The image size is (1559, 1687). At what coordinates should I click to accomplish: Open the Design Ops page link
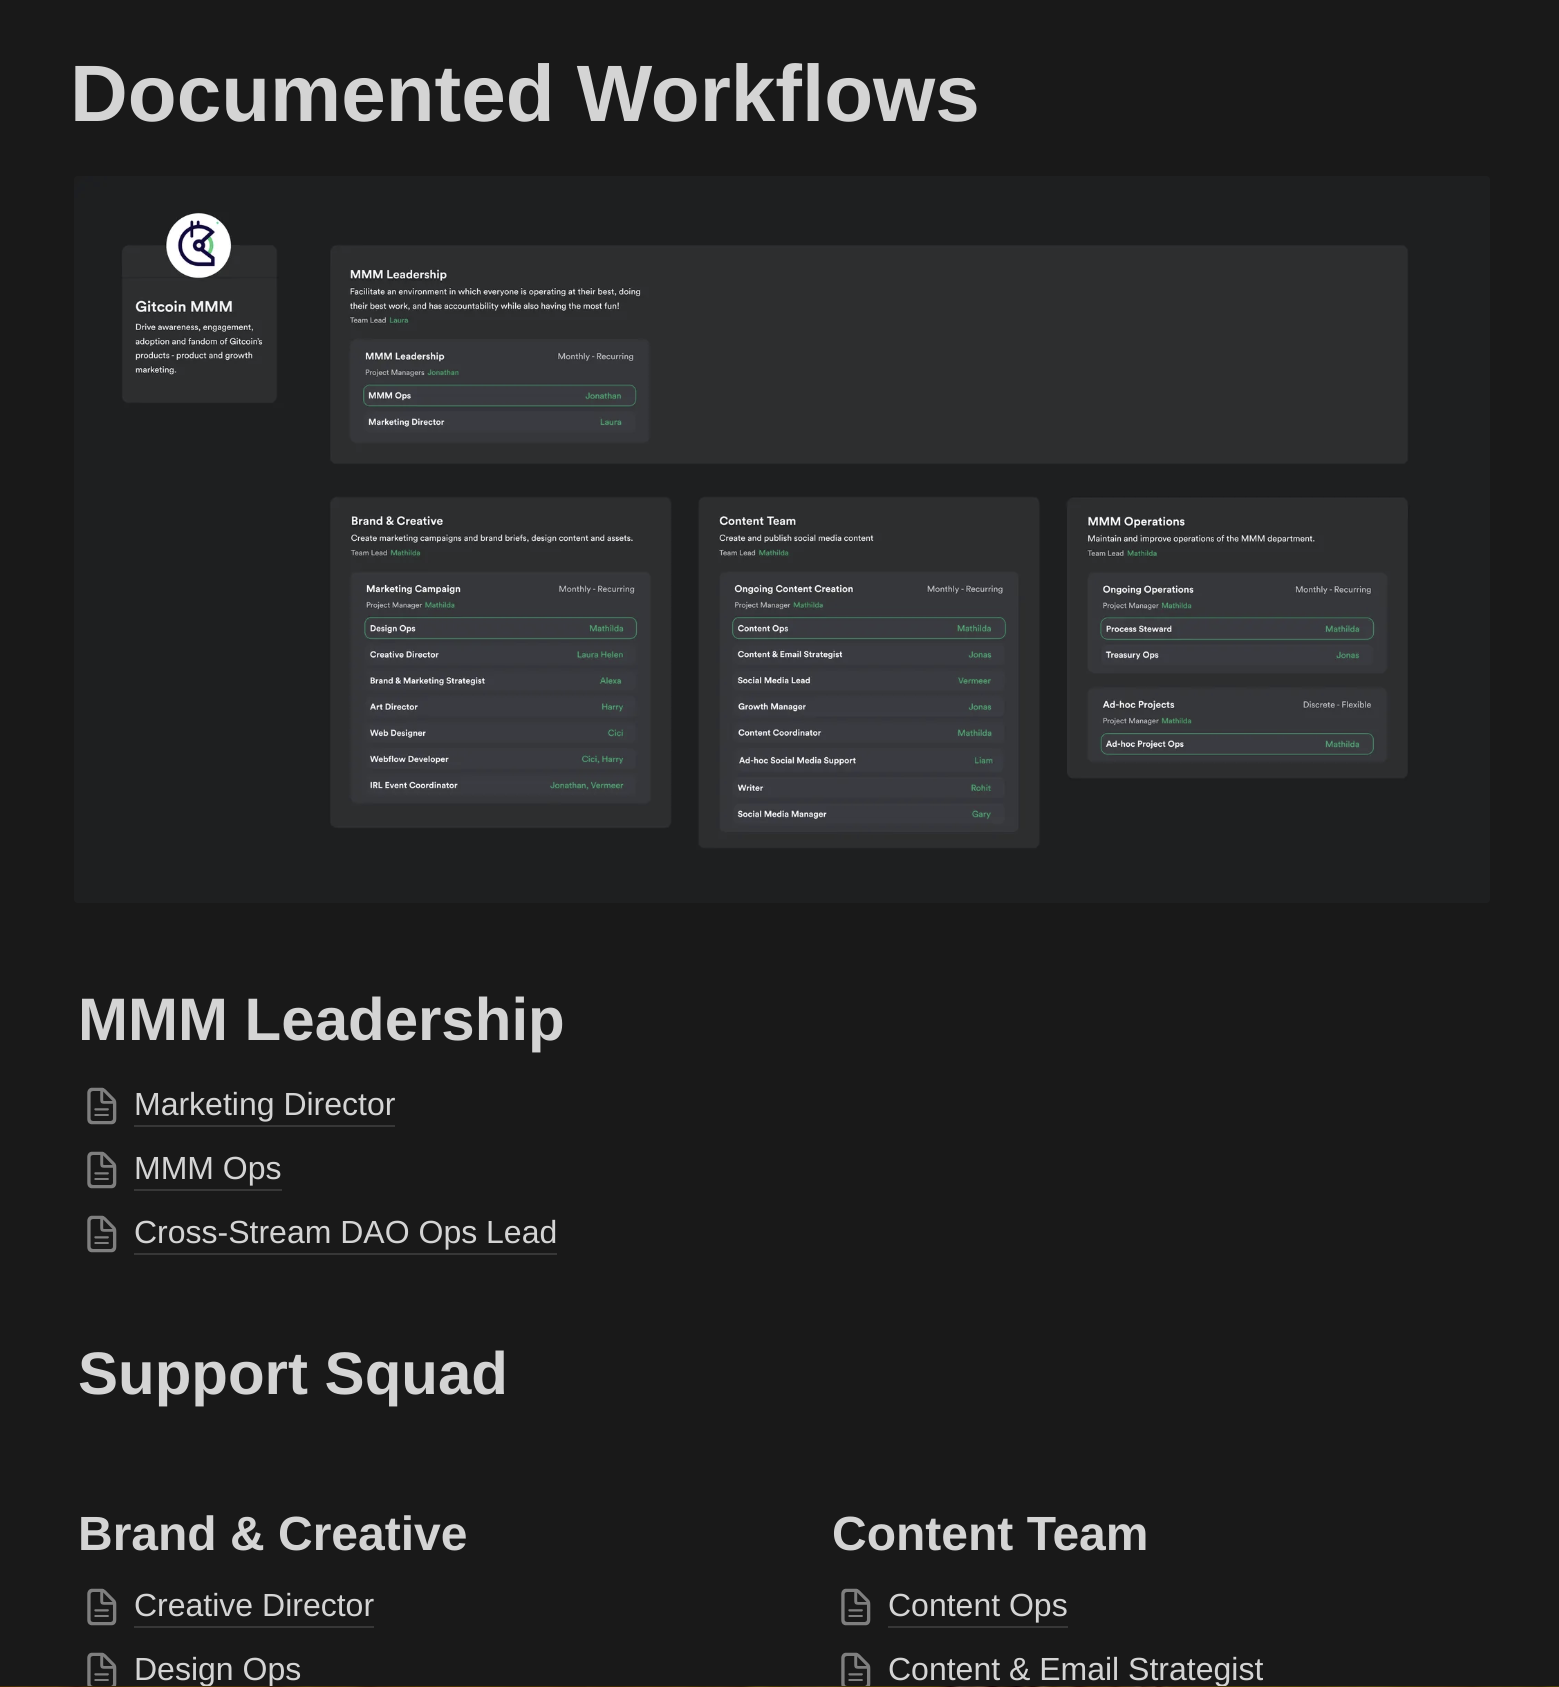[x=217, y=1668]
